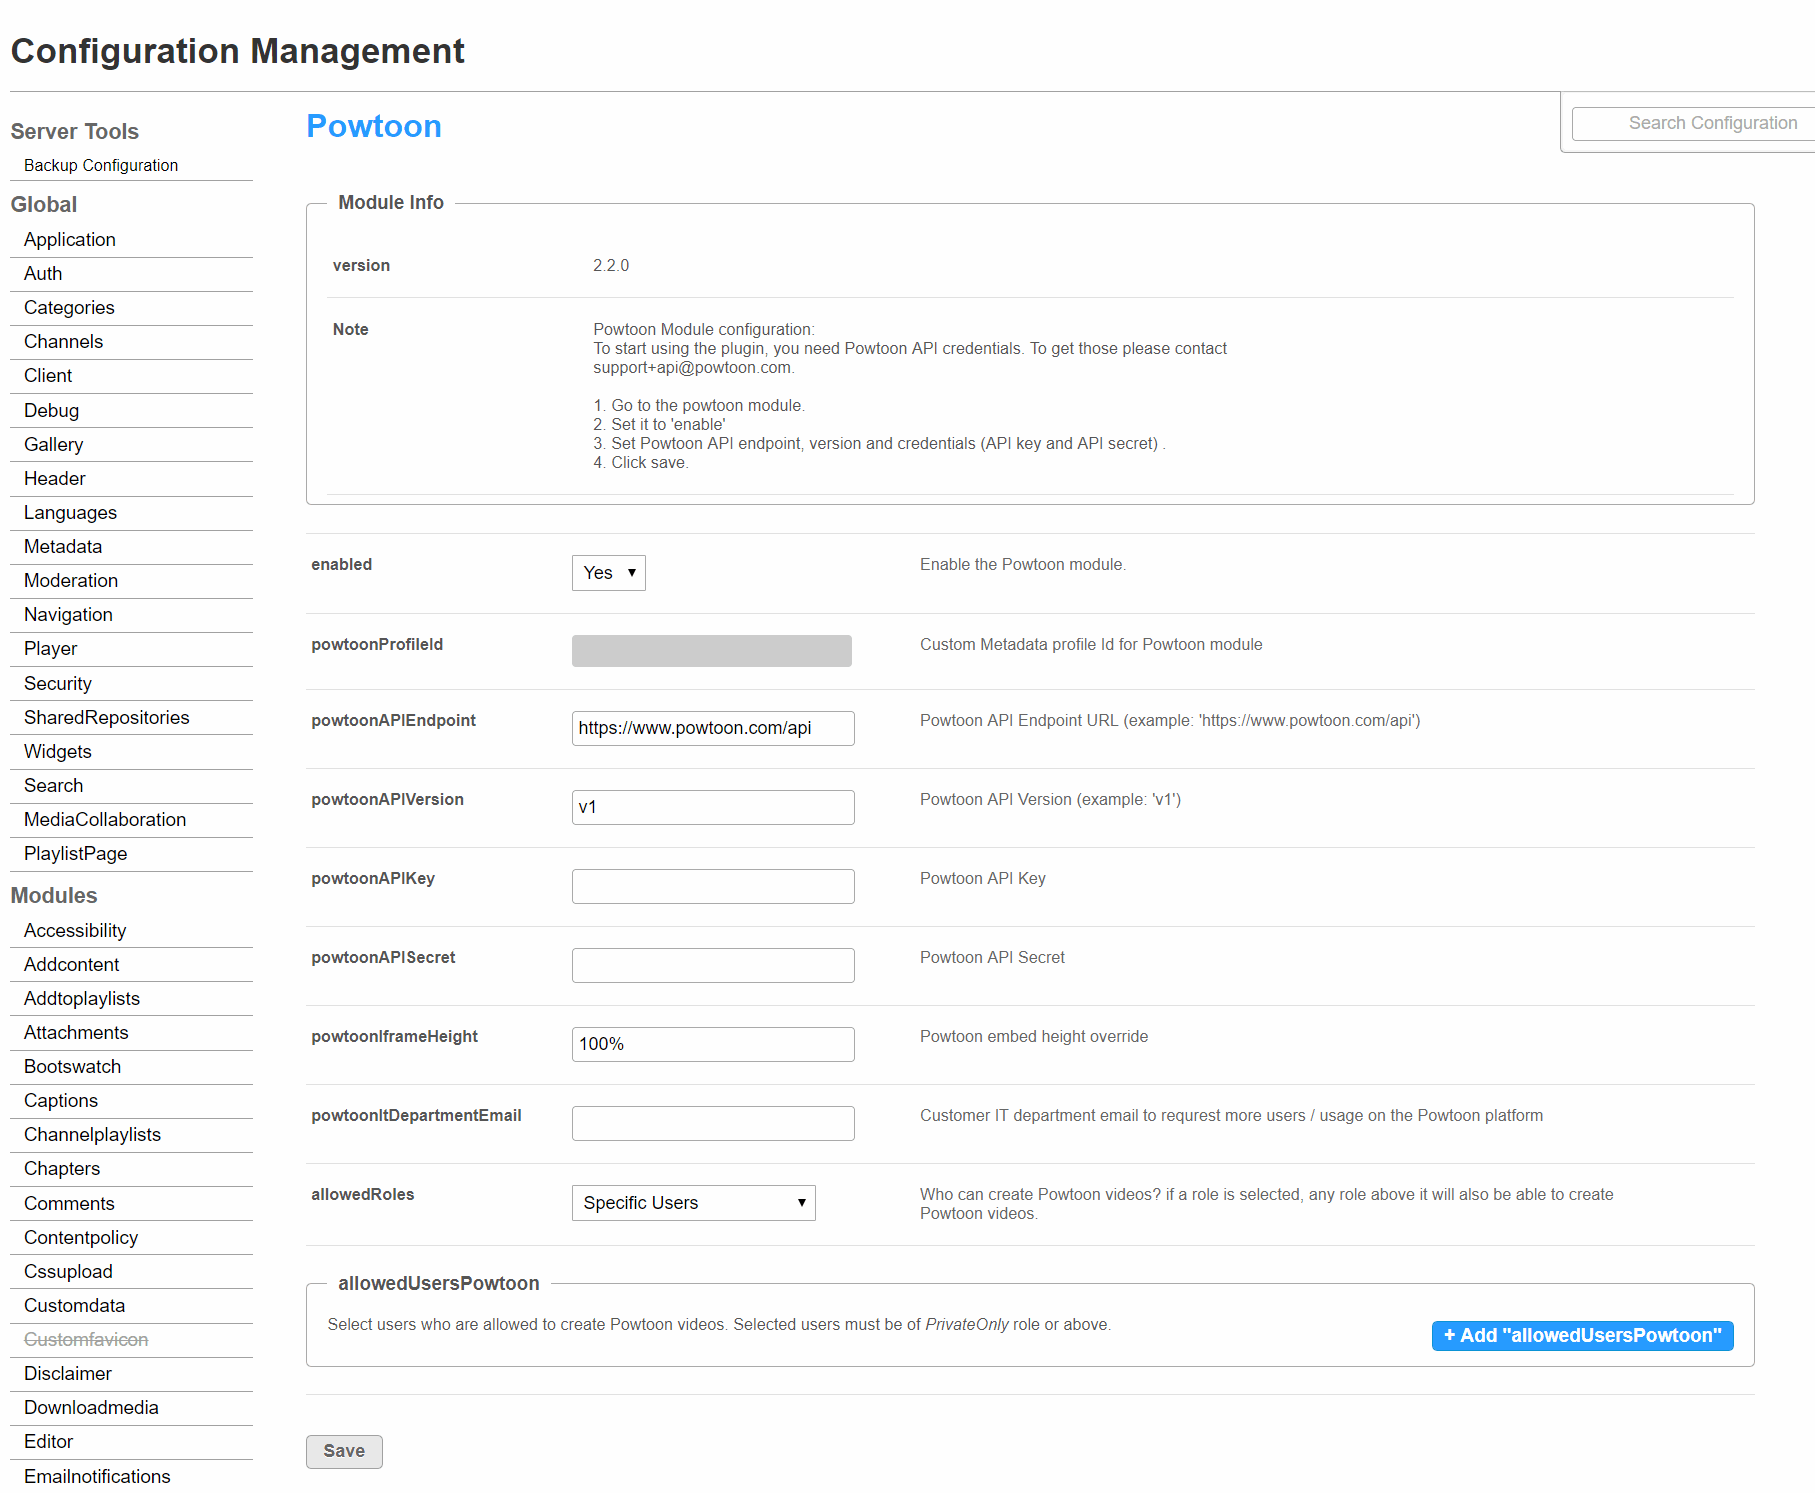Open the struck-through Customfavicon module
The width and height of the screenshot is (1815, 1493).
point(86,1340)
